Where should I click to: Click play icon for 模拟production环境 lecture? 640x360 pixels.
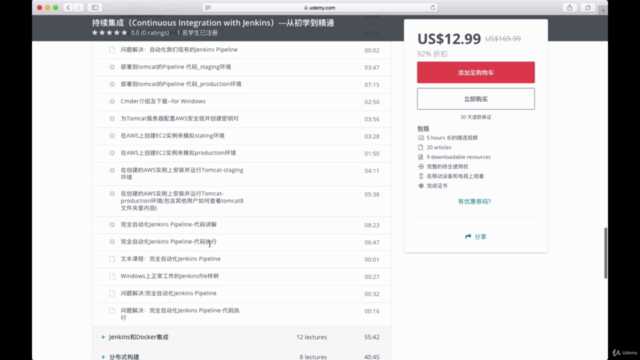point(112,153)
